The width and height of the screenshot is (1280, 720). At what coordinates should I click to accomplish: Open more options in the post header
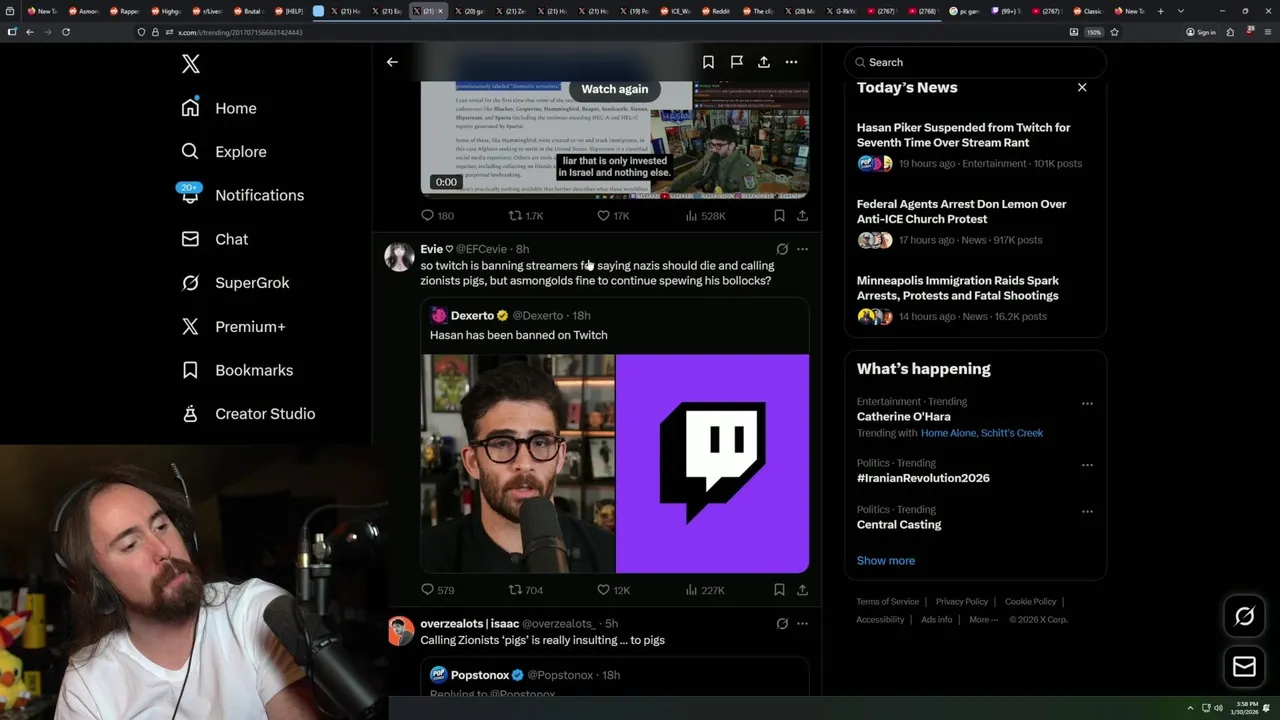[x=791, y=62]
